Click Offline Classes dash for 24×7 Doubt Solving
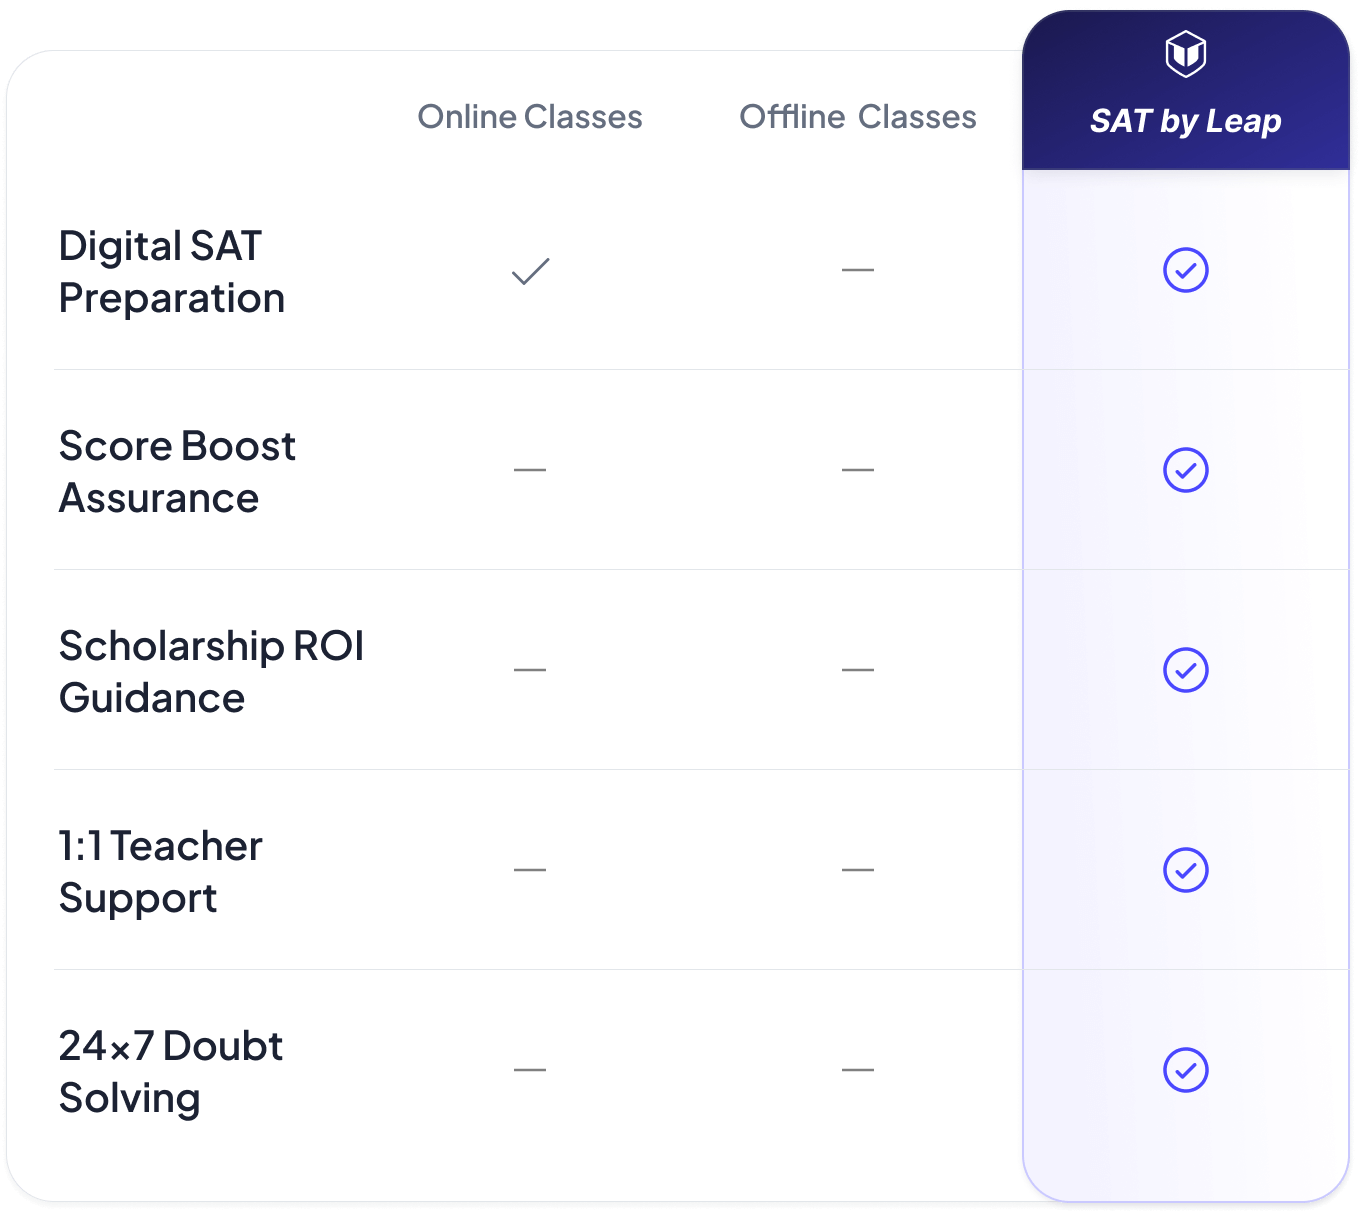Image resolution: width=1366 pixels, height=1213 pixels. point(858,1070)
